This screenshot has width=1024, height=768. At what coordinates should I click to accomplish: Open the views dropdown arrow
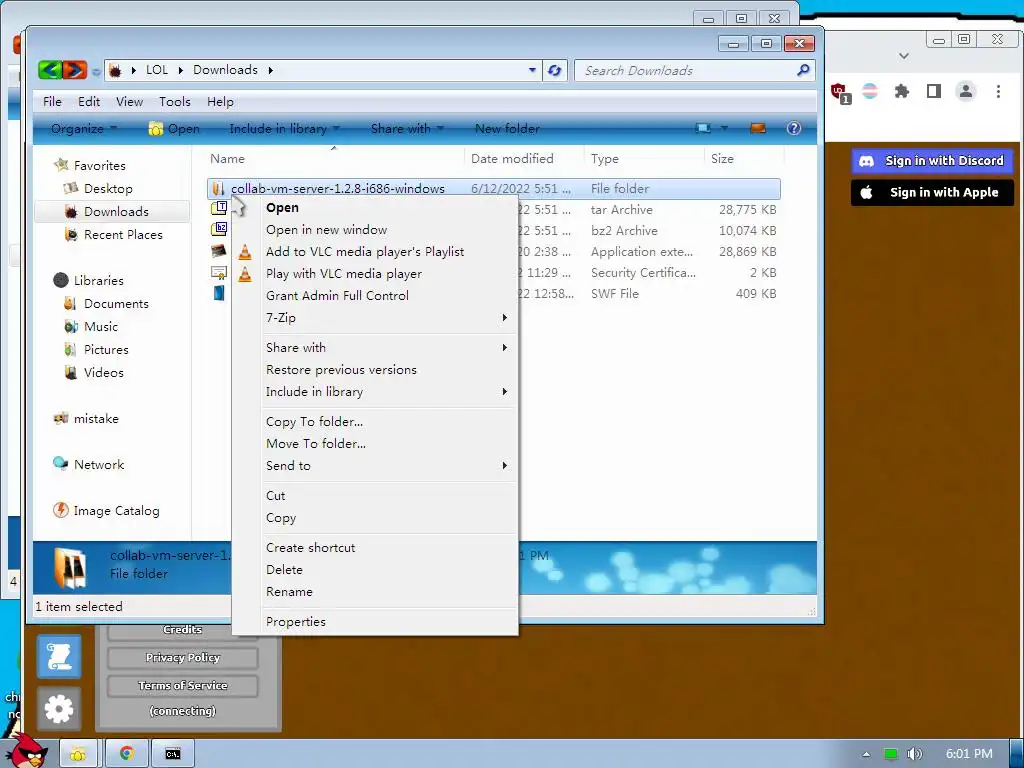coord(724,128)
